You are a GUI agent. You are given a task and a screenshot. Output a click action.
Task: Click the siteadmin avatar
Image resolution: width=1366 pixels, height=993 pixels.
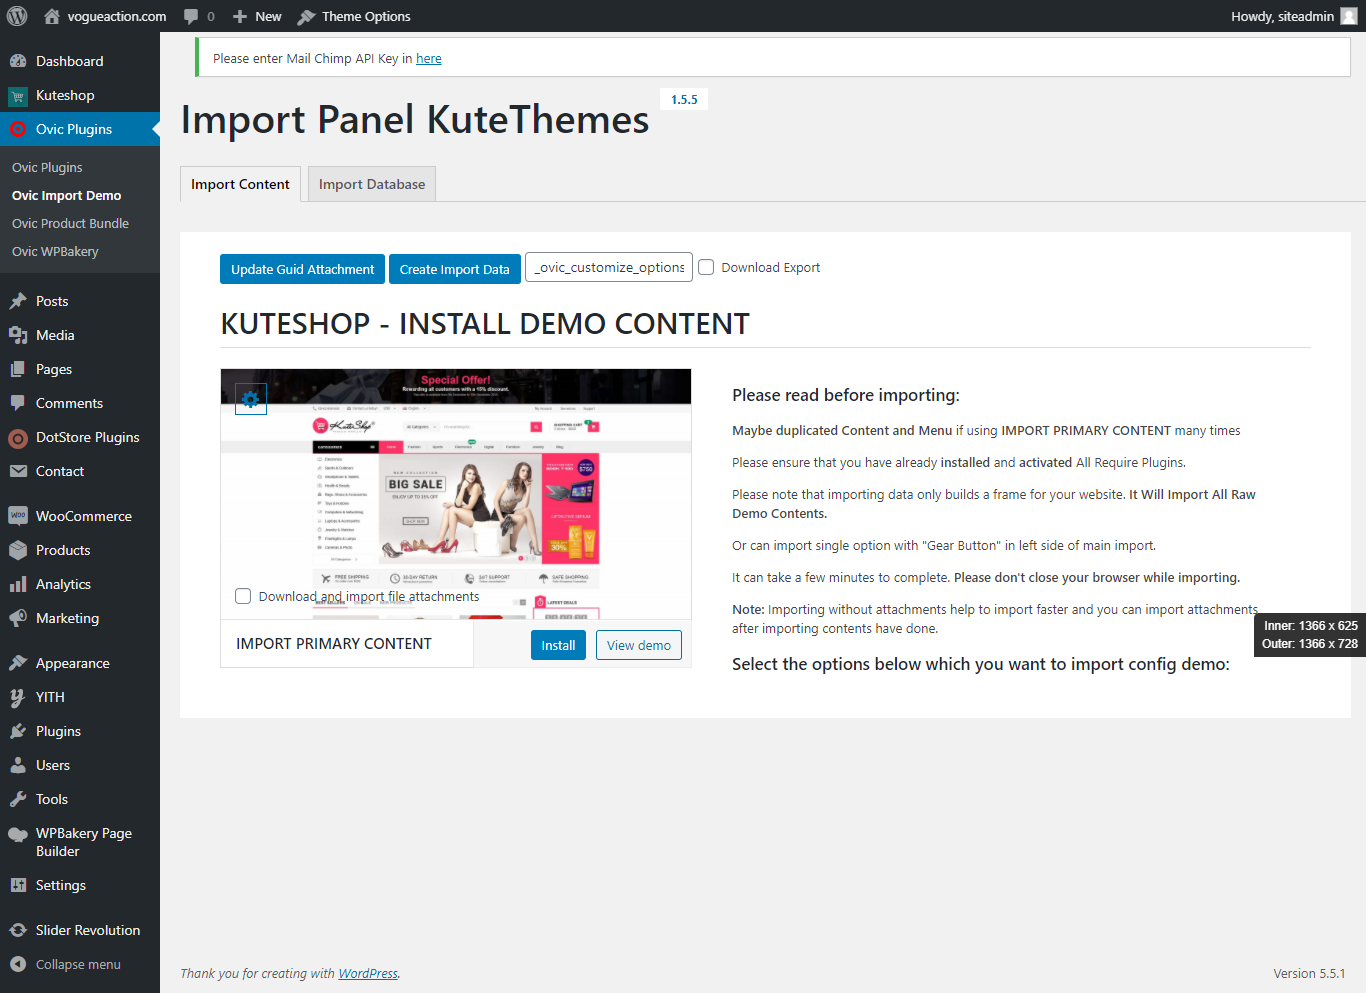[x=1349, y=16]
